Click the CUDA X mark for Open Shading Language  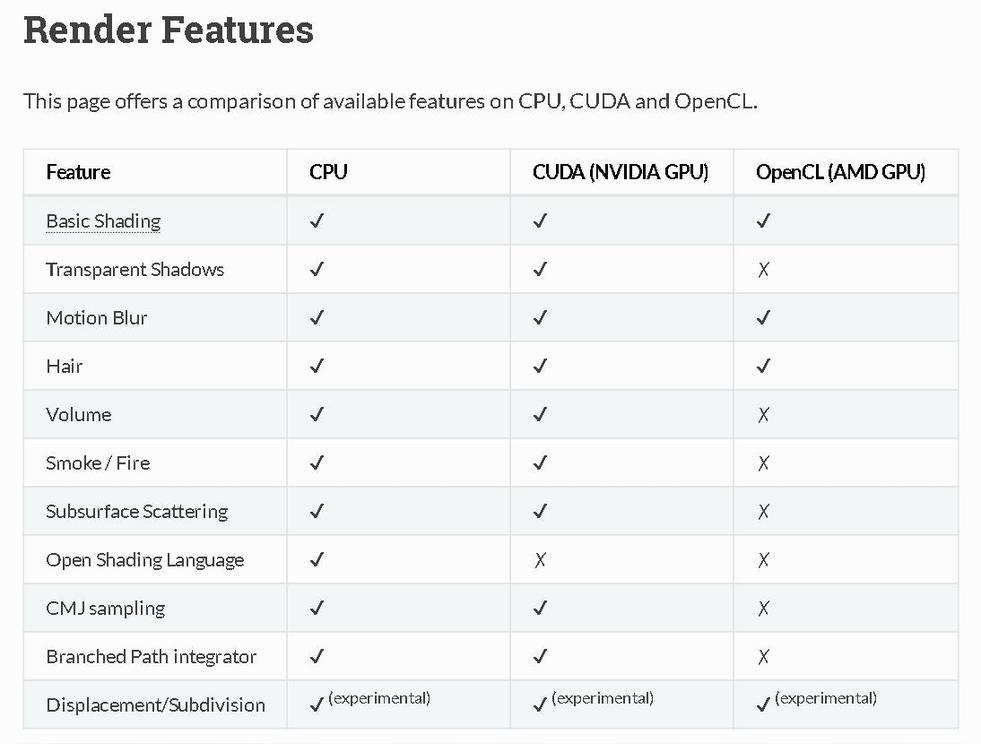[x=540, y=560]
